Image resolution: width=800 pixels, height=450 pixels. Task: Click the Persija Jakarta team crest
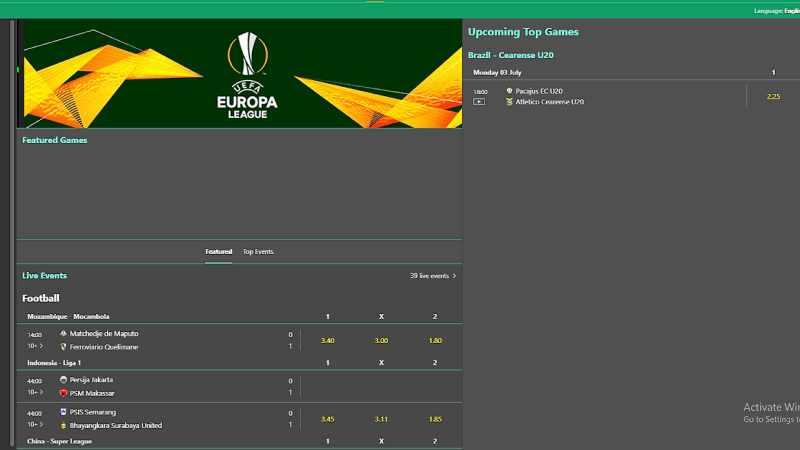tap(63, 380)
